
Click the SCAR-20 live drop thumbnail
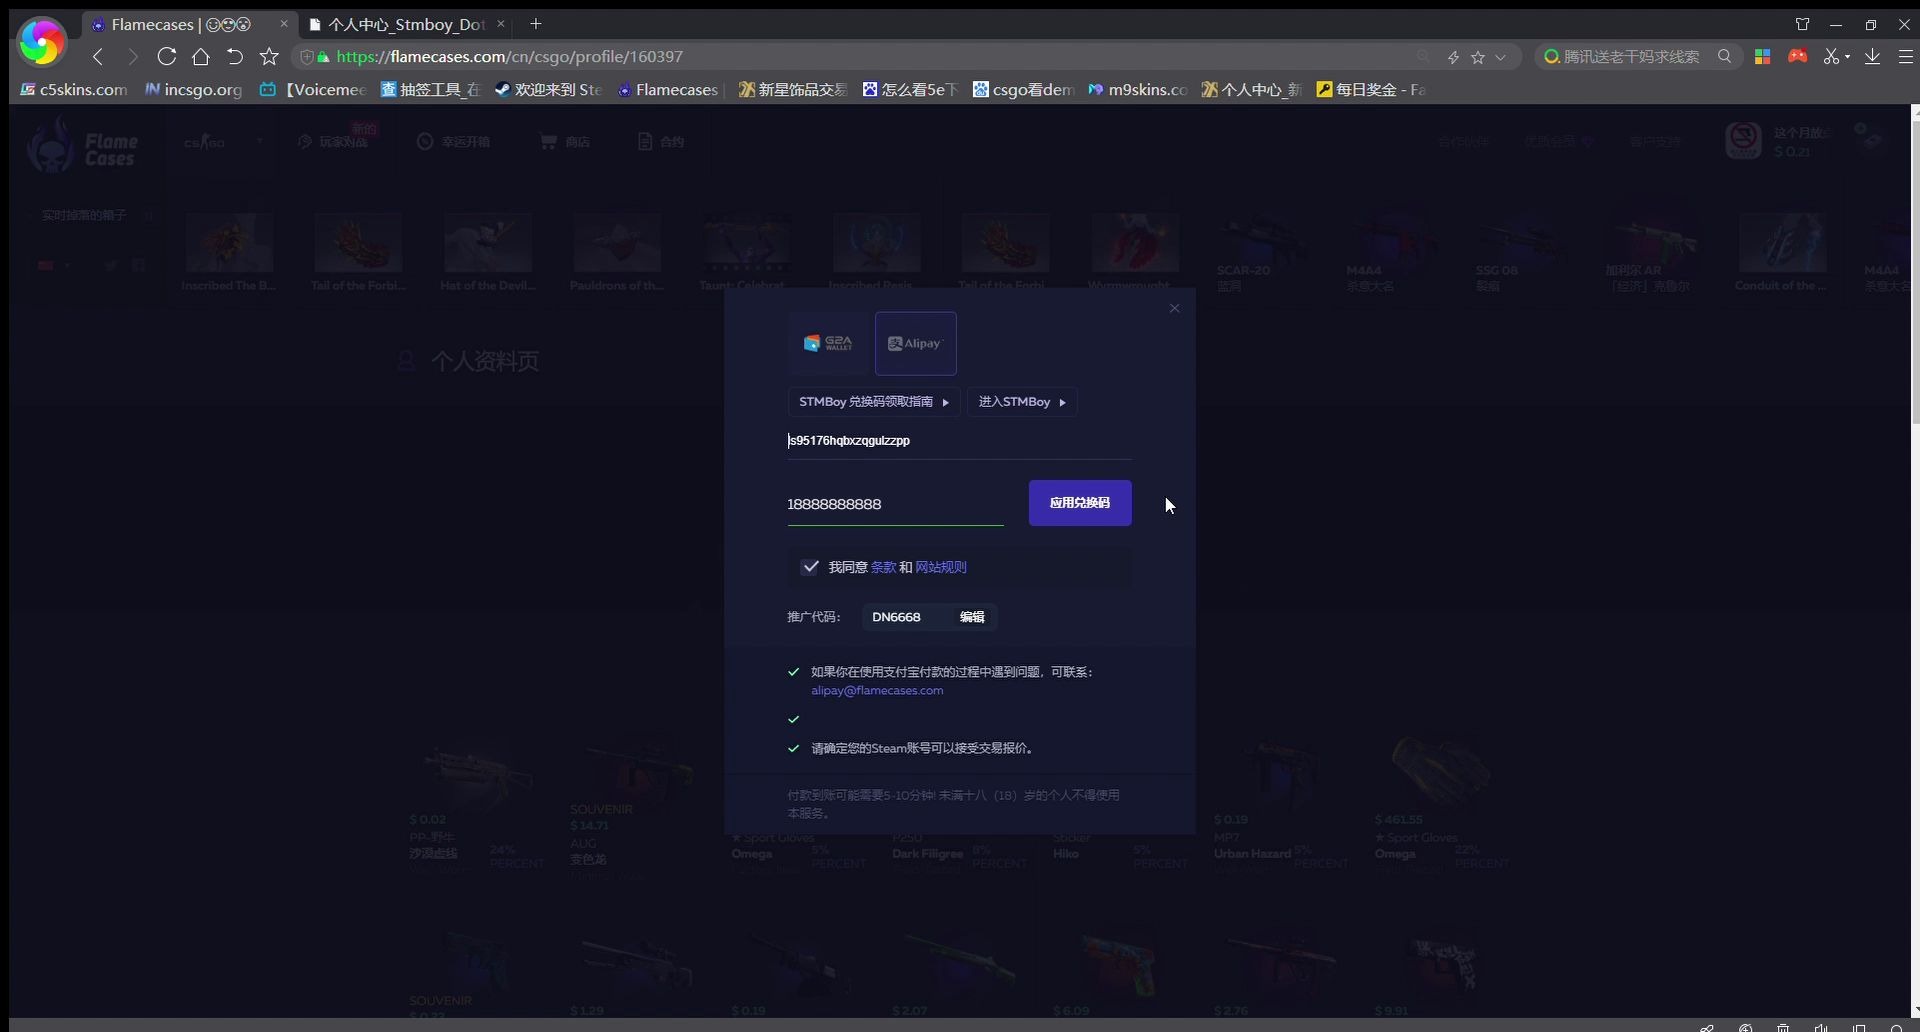[x=1263, y=243]
